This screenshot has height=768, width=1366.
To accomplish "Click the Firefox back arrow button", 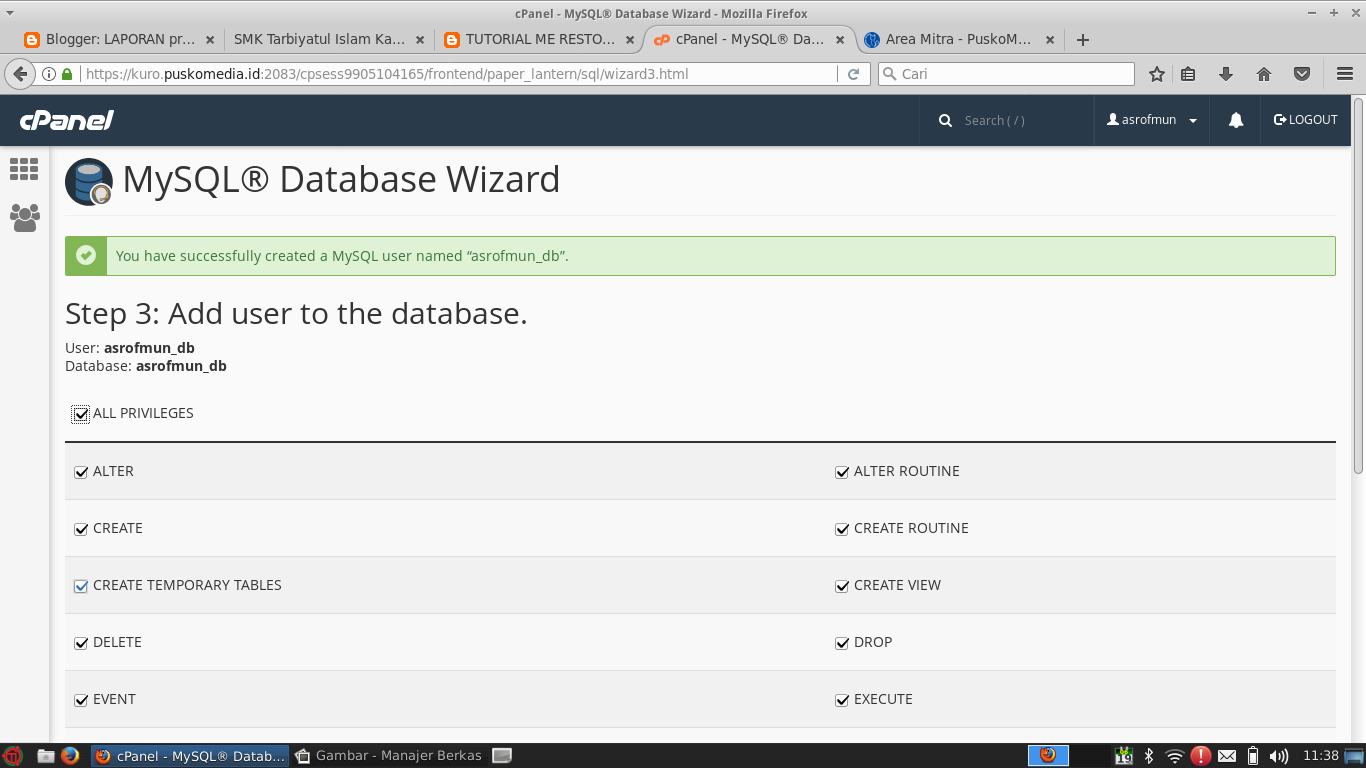I will 20,74.
